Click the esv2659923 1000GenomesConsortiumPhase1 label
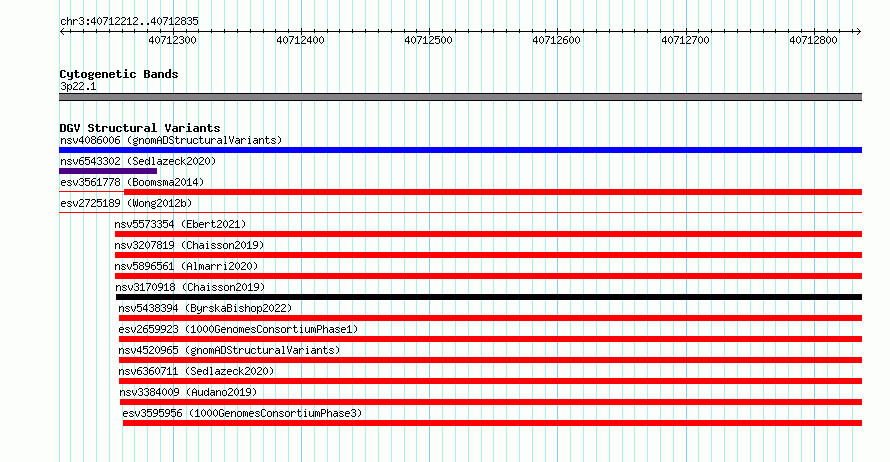The height and width of the screenshot is (462, 890). [238, 329]
